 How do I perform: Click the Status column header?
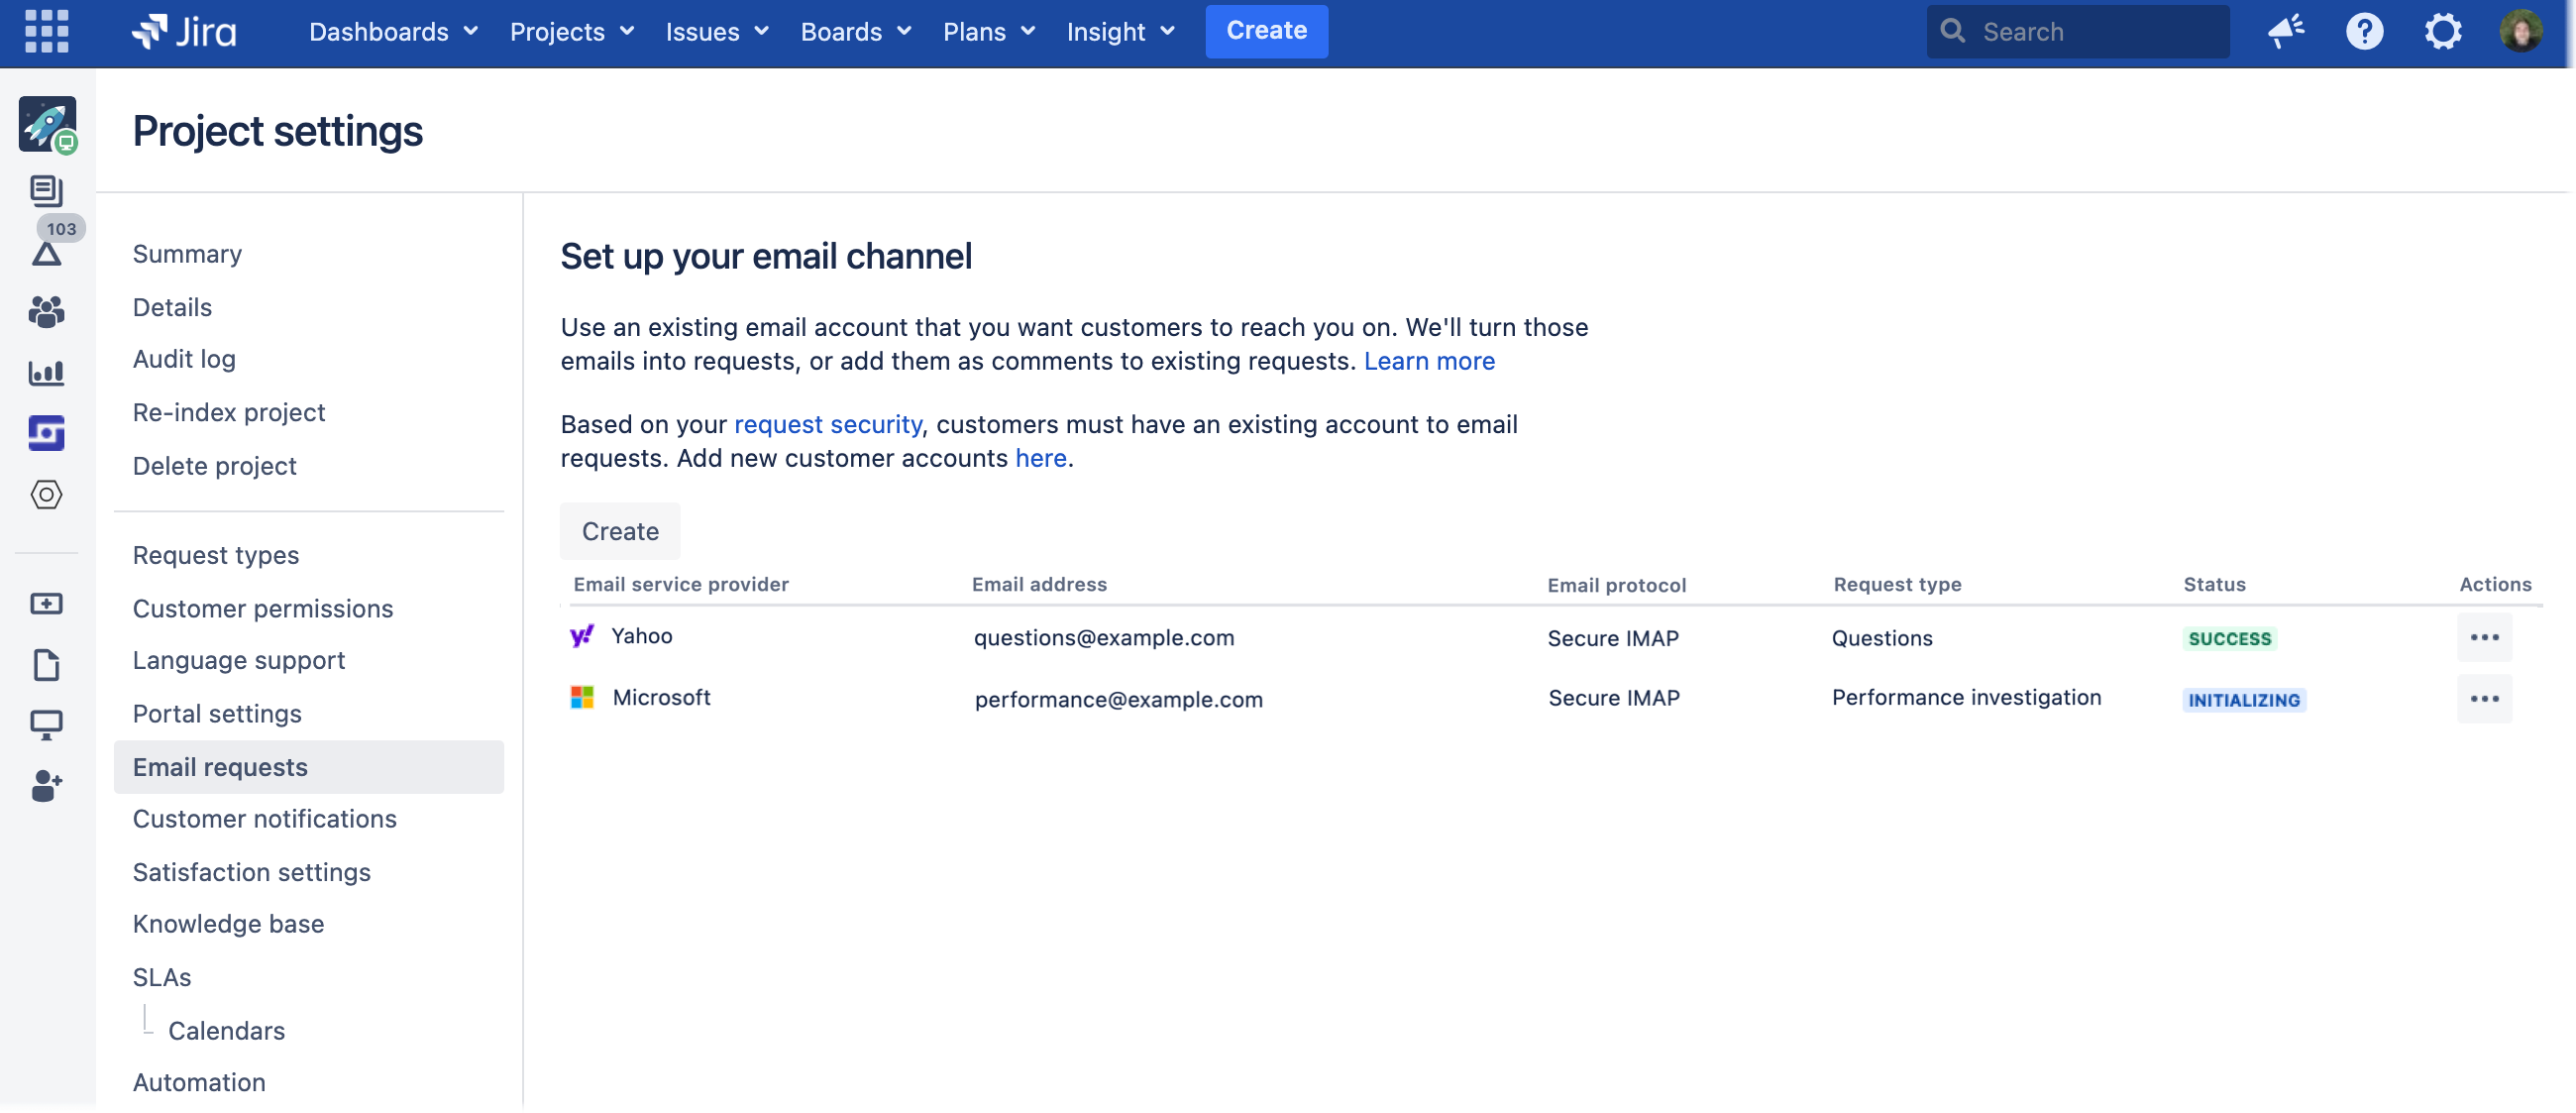(2214, 584)
